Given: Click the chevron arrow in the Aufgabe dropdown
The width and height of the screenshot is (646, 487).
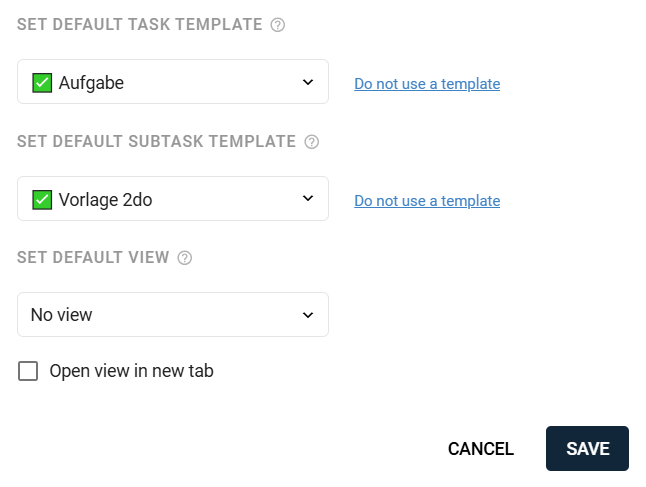Looking at the screenshot, I should click(x=308, y=82).
